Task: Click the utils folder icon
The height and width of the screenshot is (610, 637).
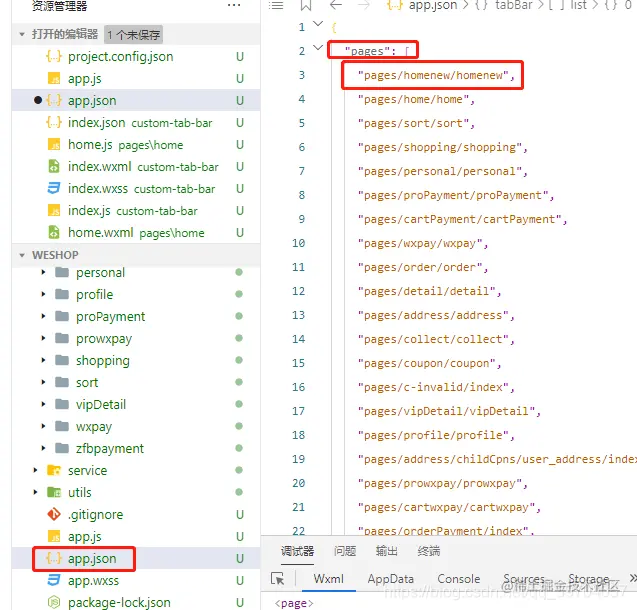Action: point(54,492)
